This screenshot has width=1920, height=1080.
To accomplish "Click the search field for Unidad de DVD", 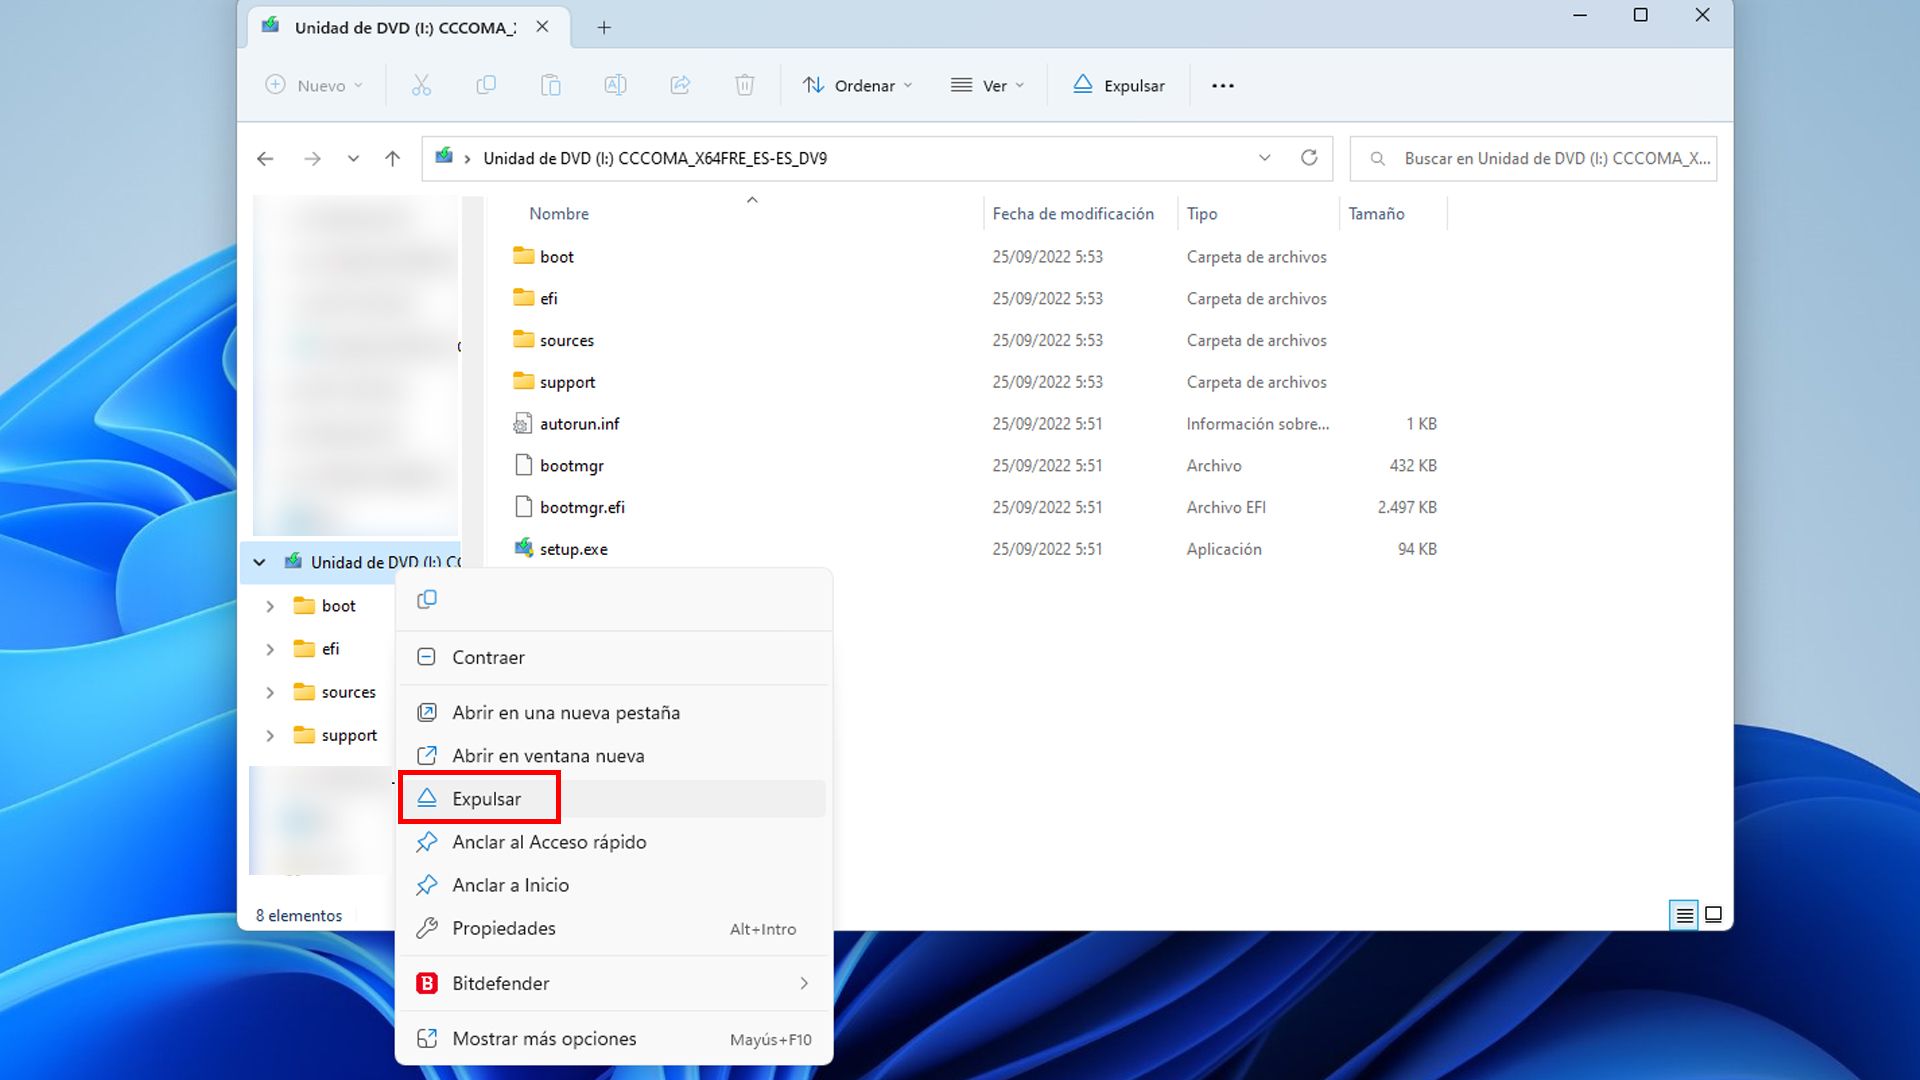I will tap(1533, 158).
